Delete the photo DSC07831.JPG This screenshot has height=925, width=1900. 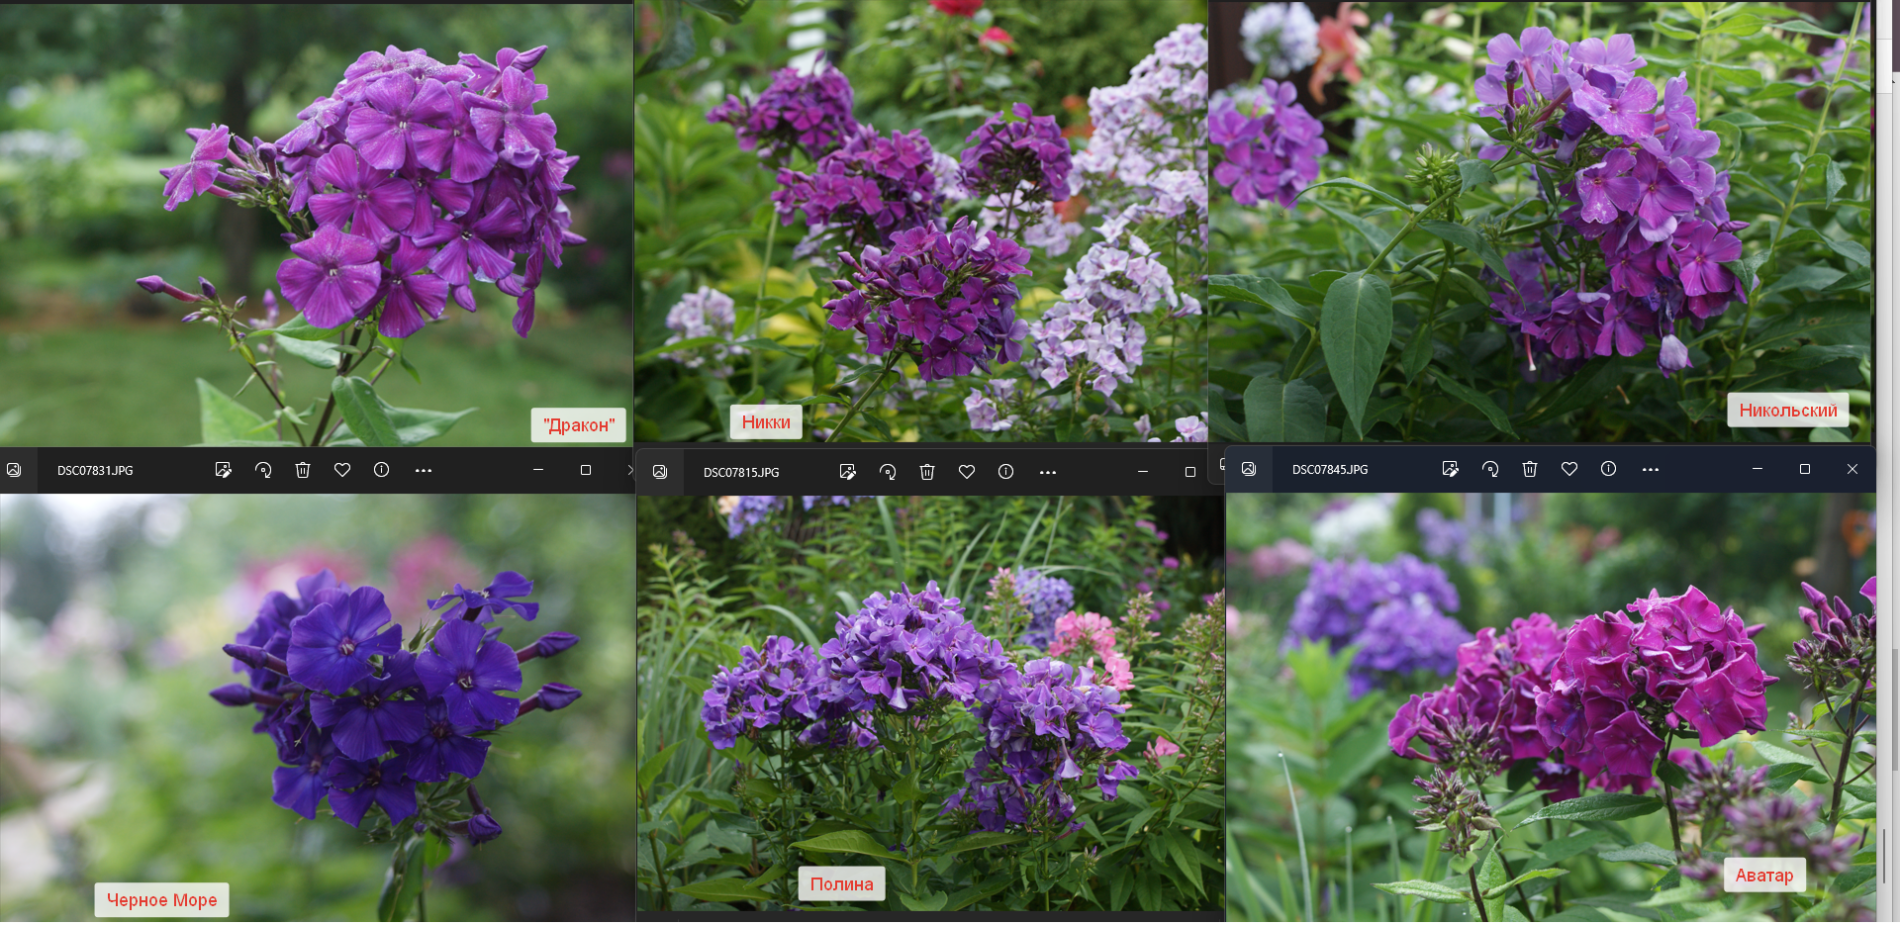click(x=303, y=470)
